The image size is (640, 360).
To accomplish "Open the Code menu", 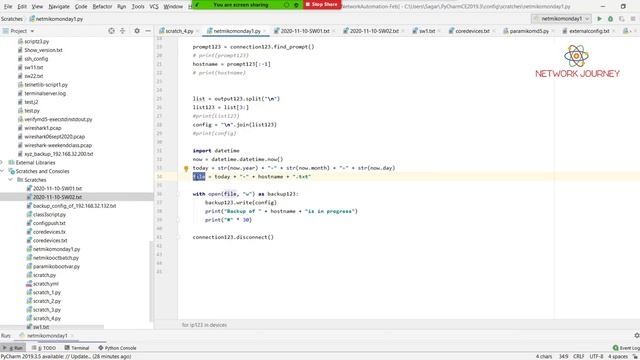I will [x=81, y=7].
